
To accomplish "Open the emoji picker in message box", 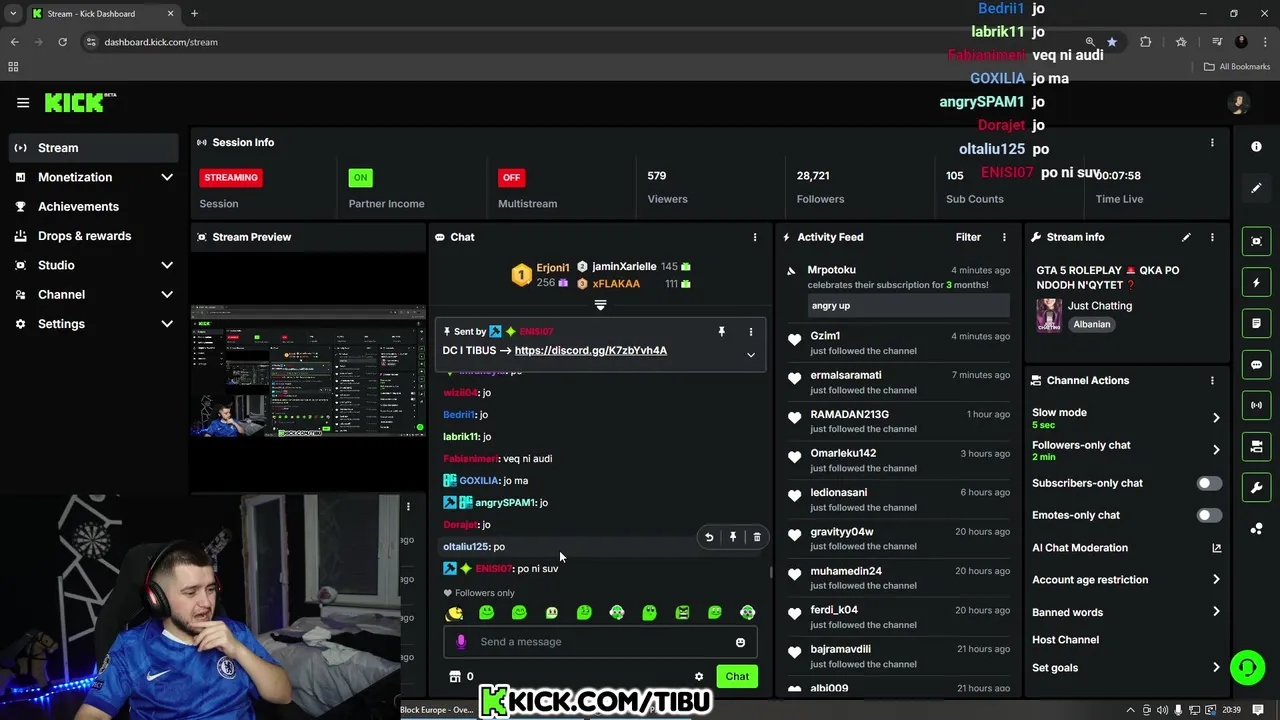I will [x=740, y=642].
